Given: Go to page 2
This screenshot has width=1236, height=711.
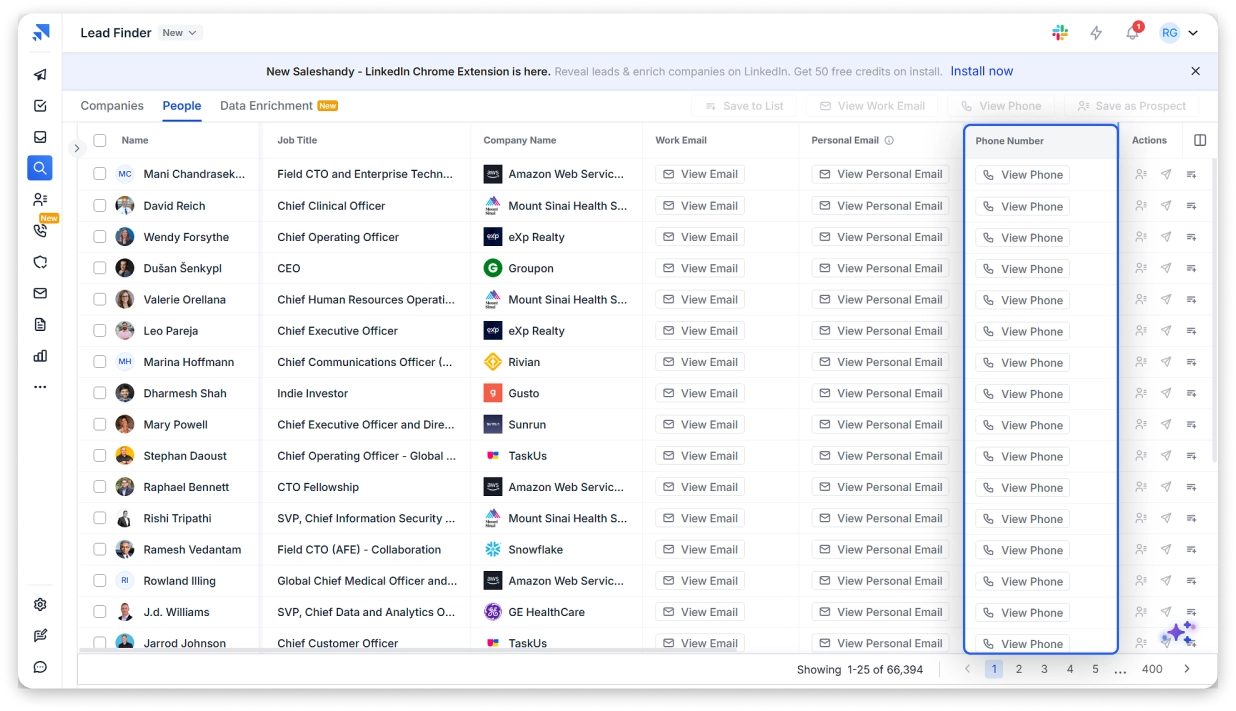Looking at the screenshot, I should (1019, 669).
